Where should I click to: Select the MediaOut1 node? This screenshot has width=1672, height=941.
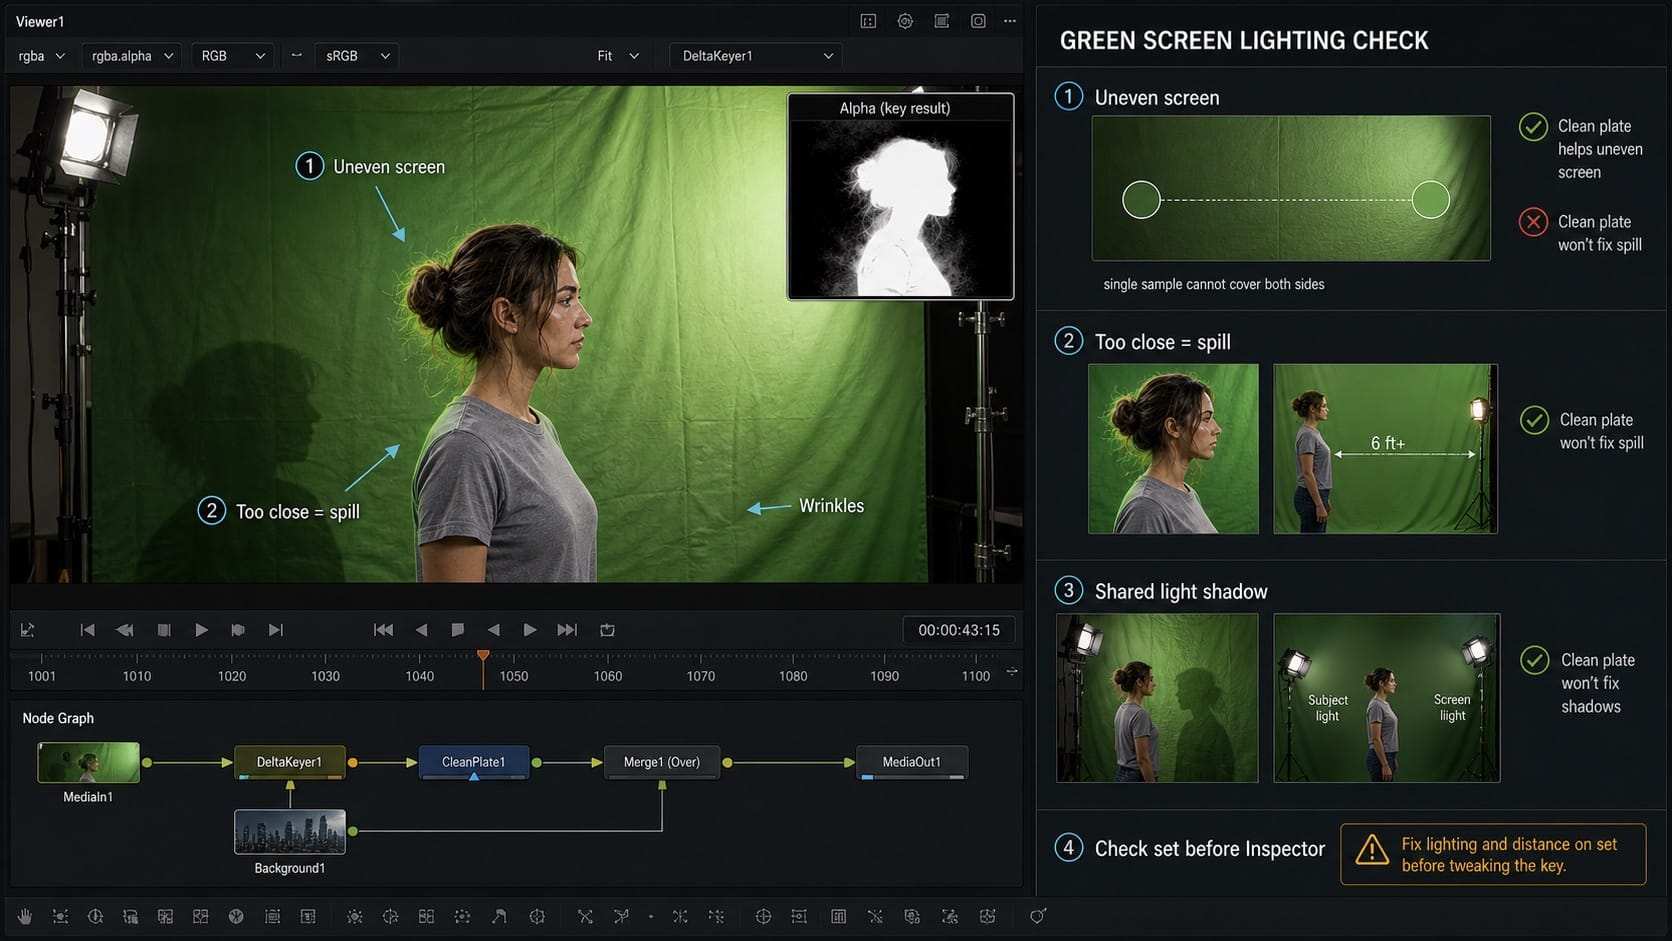[x=912, y=762]
